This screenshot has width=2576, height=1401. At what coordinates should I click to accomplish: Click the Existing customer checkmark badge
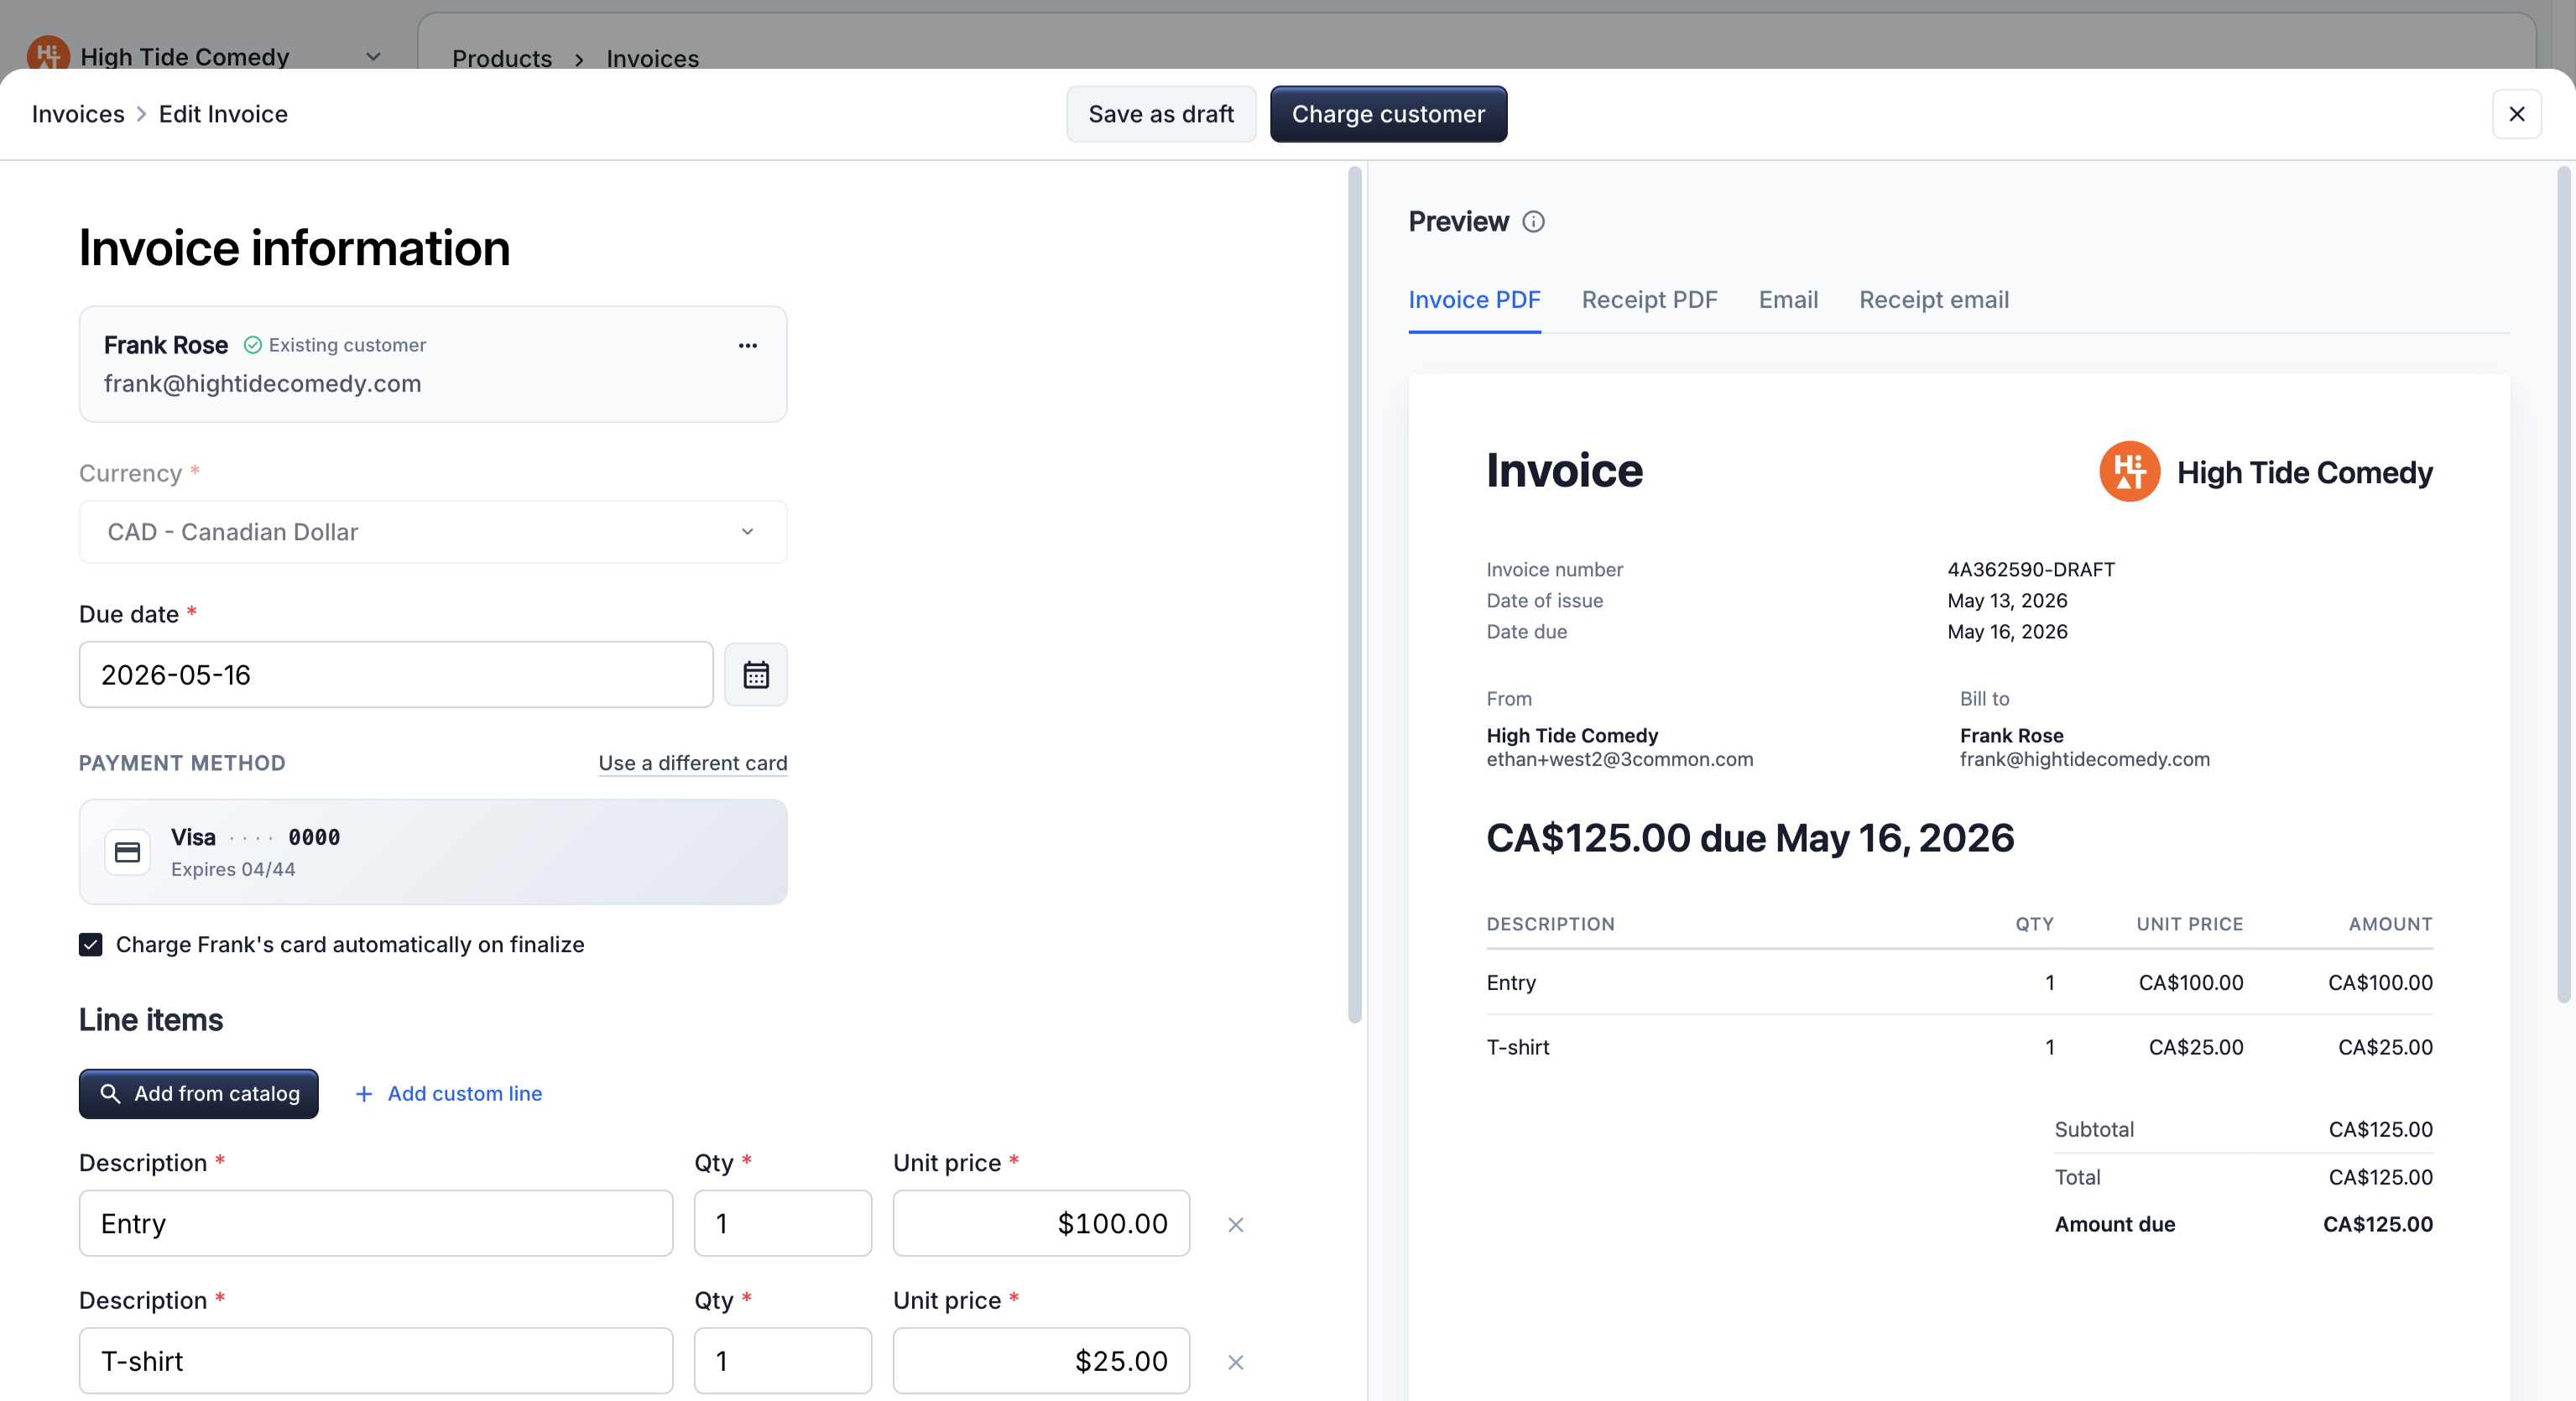click(x=253, y=345)
